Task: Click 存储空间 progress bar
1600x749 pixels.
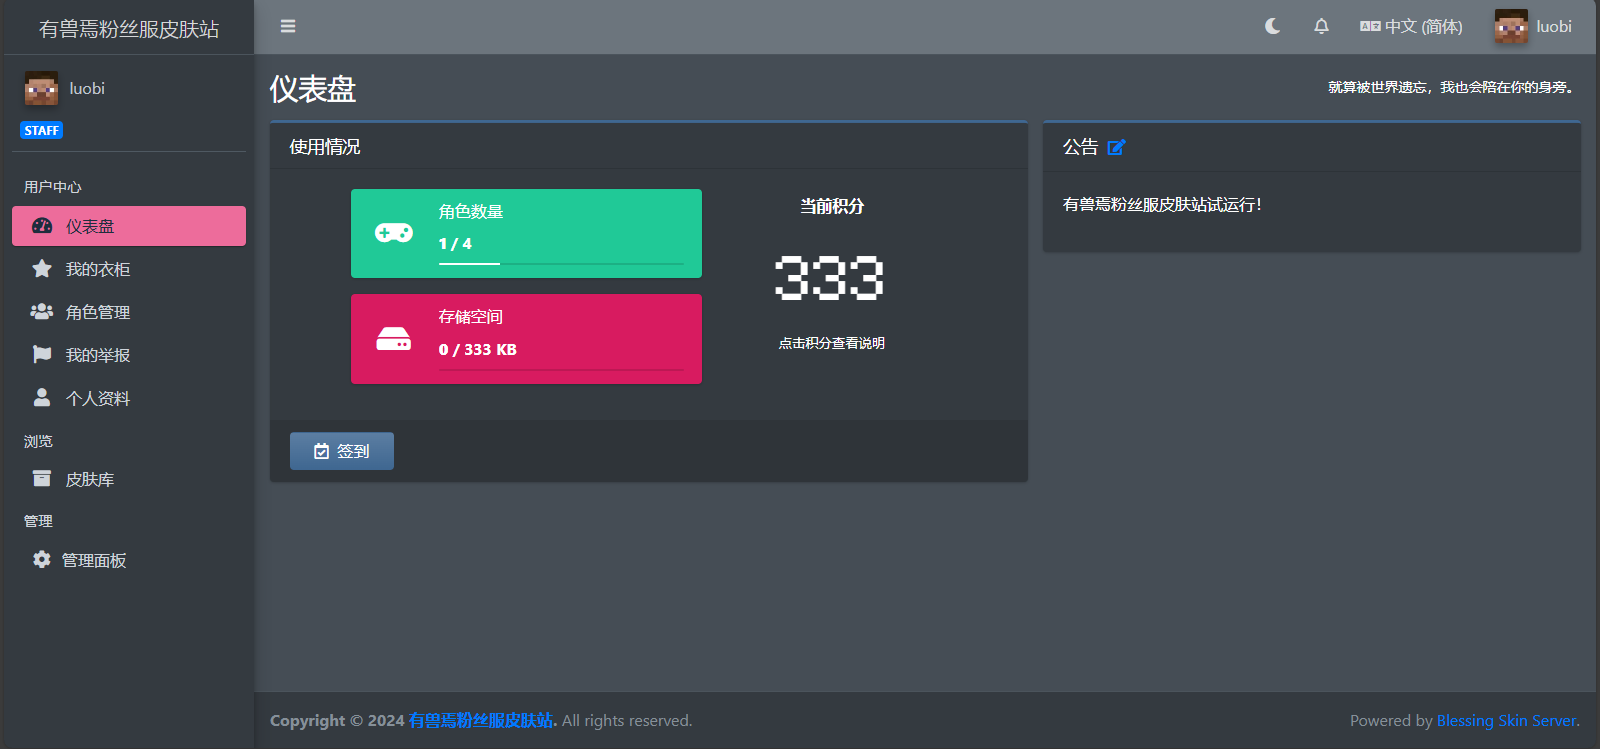Action: pos(561,369)
